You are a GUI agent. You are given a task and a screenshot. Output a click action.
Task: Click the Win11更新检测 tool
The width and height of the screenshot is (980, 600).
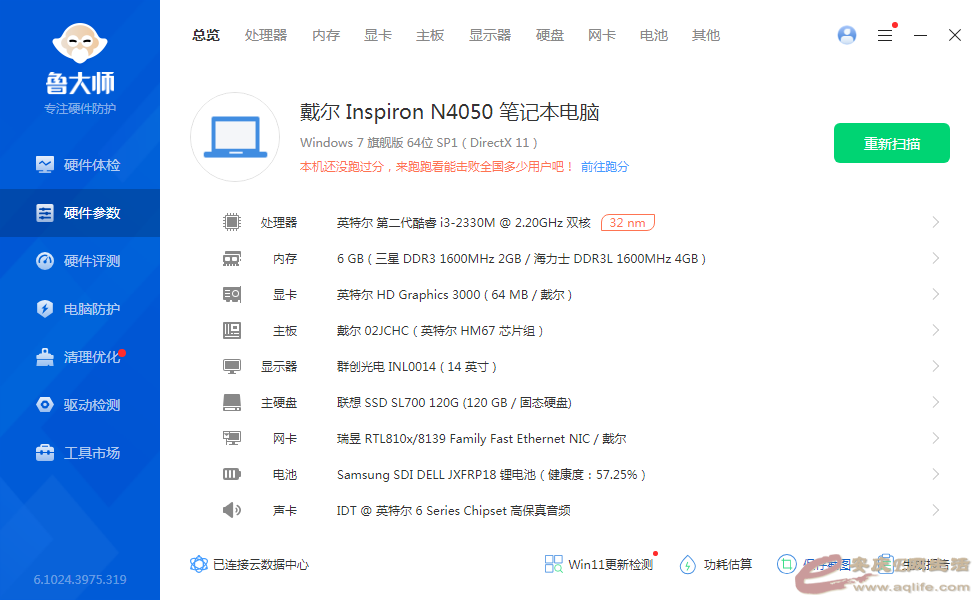599,565
